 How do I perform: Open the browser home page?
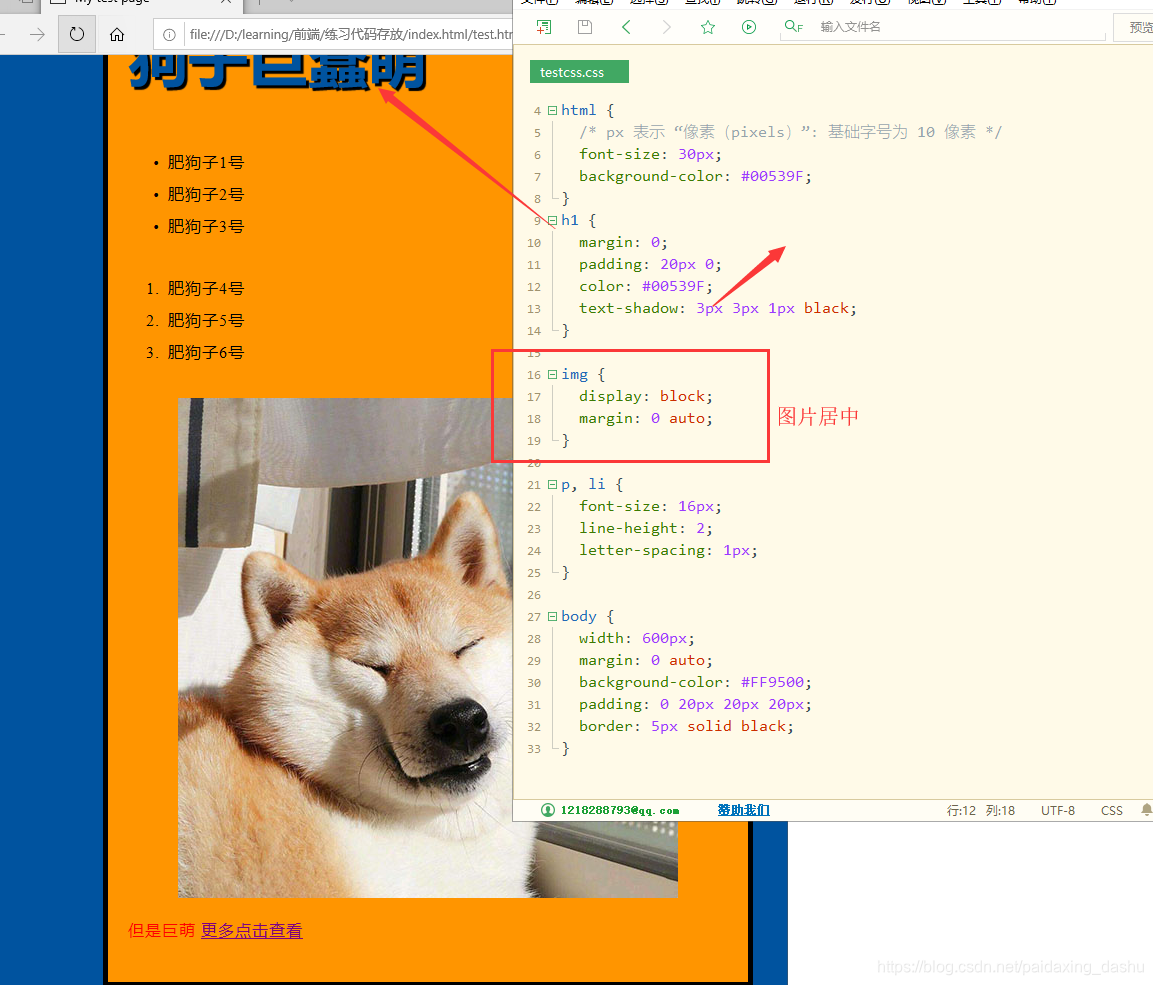coord(117,34)
